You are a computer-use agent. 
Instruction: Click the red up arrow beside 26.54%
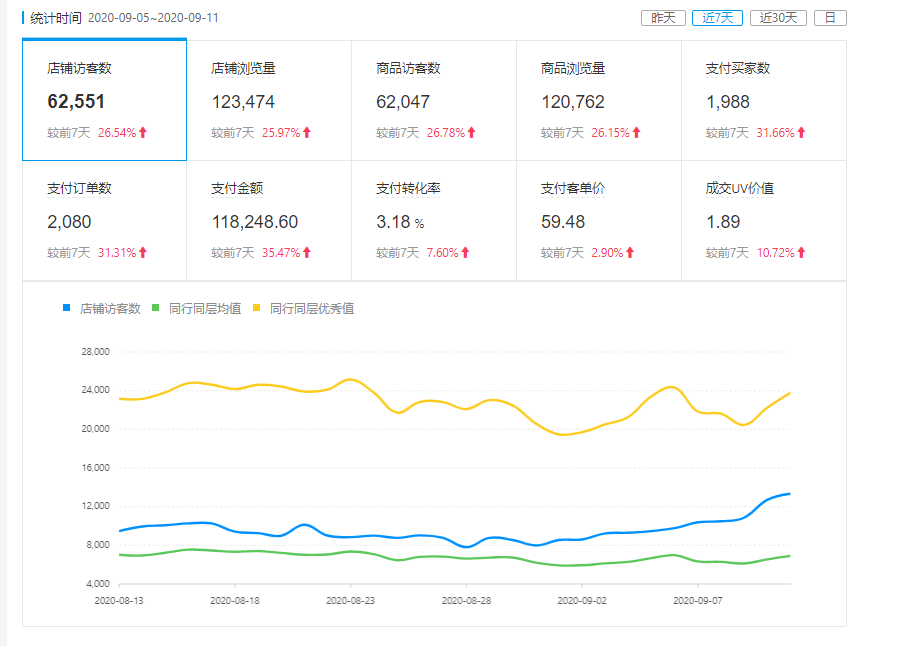tap(143, 133)
